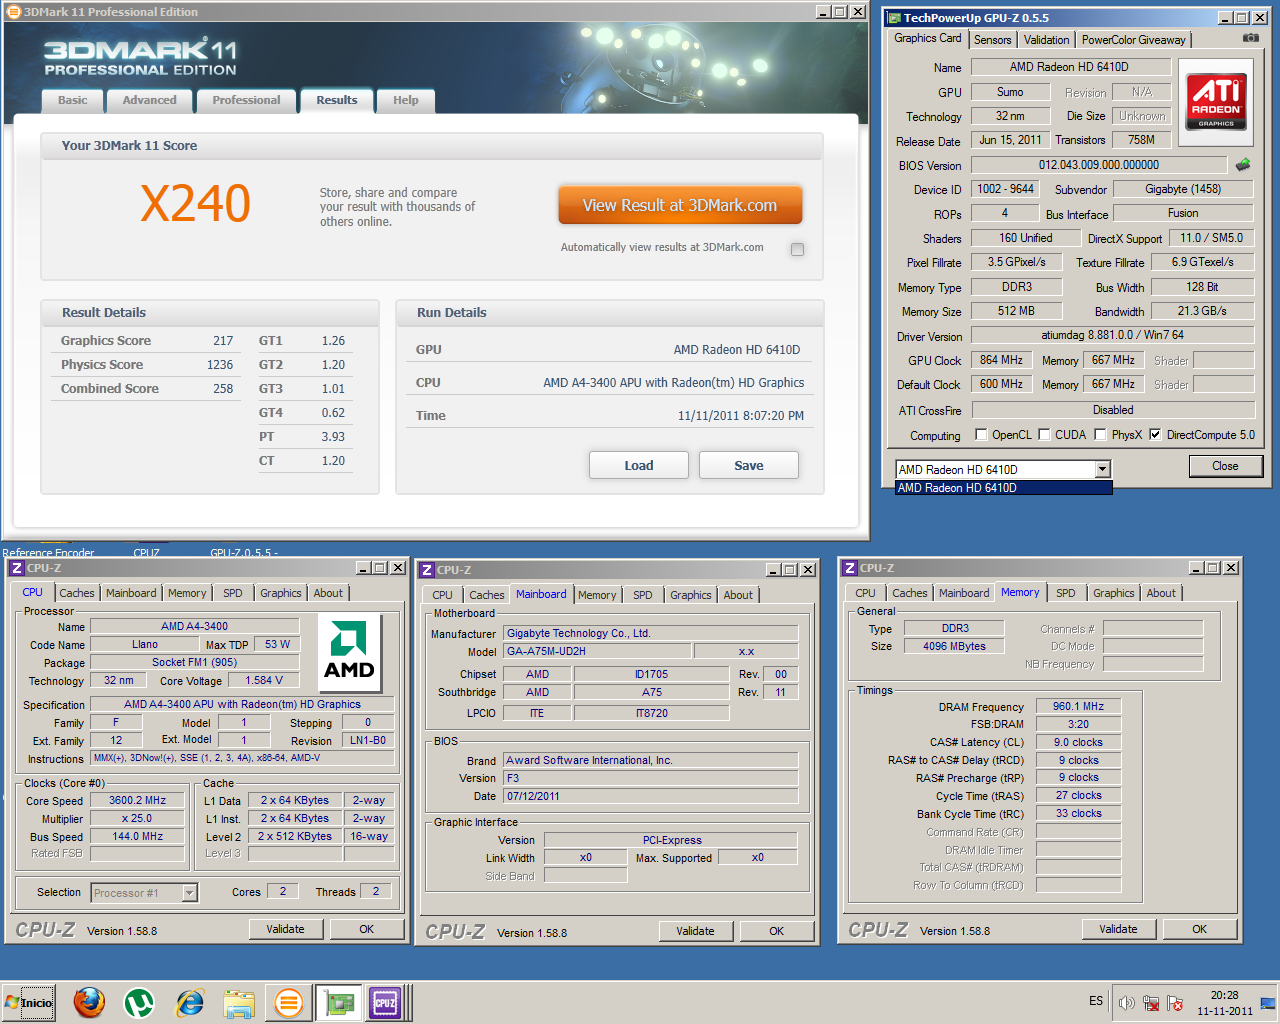Viewport: 1280px width, 1024px height.
Task: Enable automatically view results at 3DMark.com
Action: point(797,249)
